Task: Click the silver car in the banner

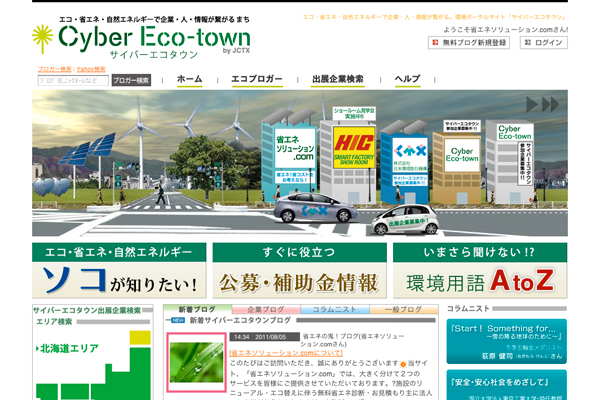Action: click(312, 207)
